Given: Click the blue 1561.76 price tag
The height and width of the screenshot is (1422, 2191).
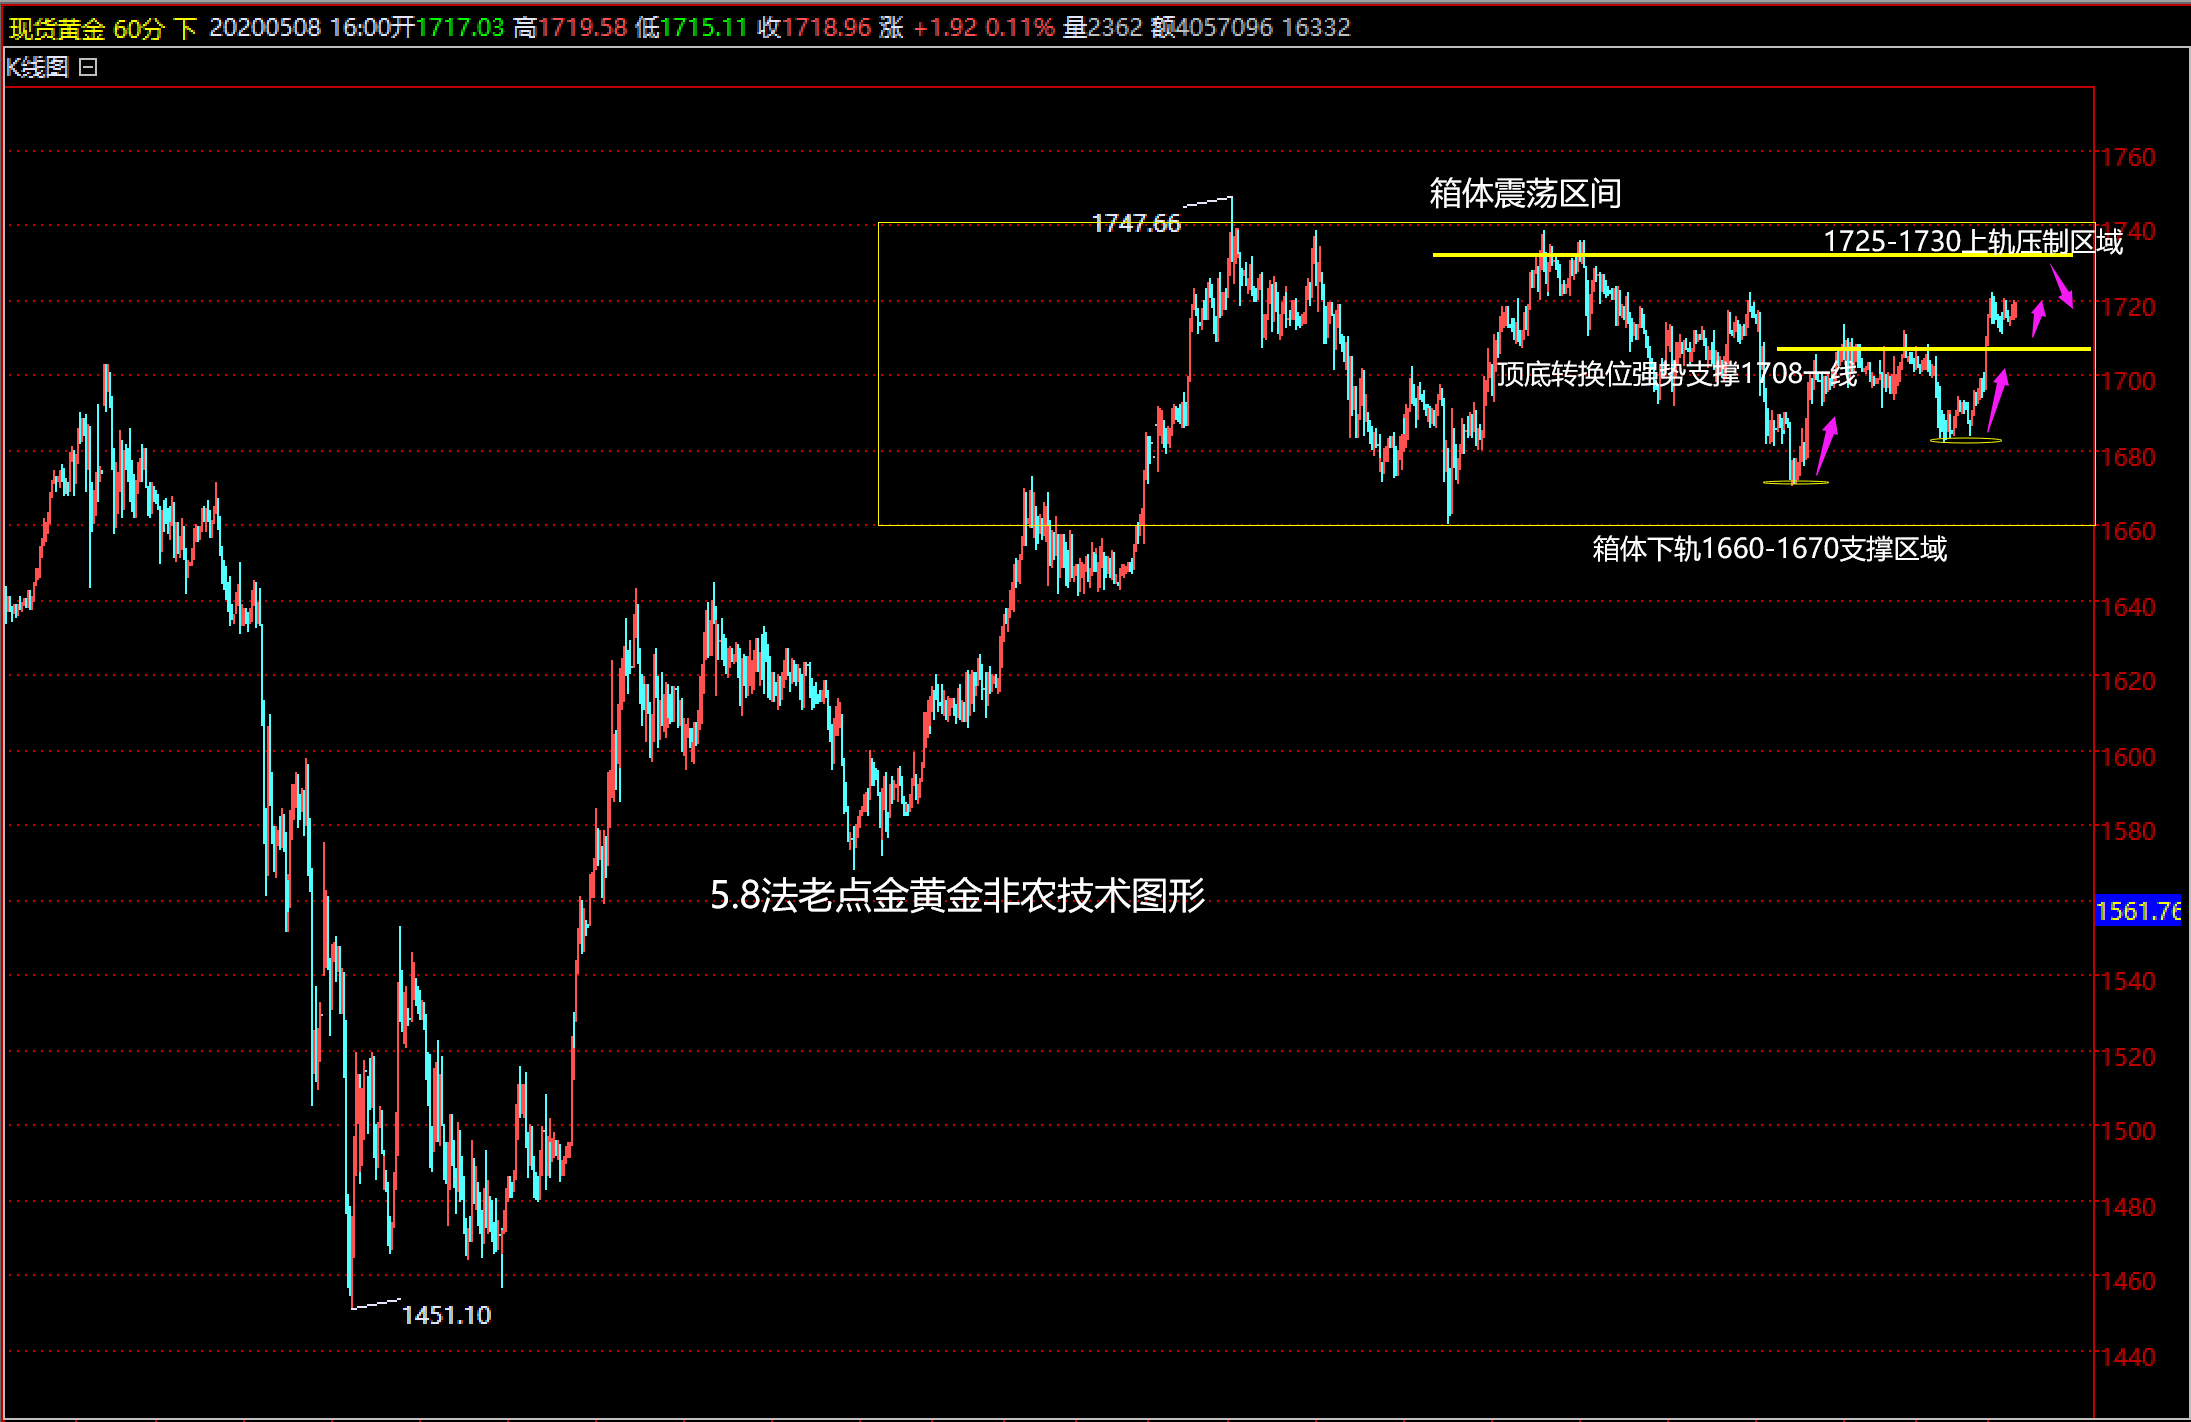Looking at the screenshot, I should [x=2138, y=911].
